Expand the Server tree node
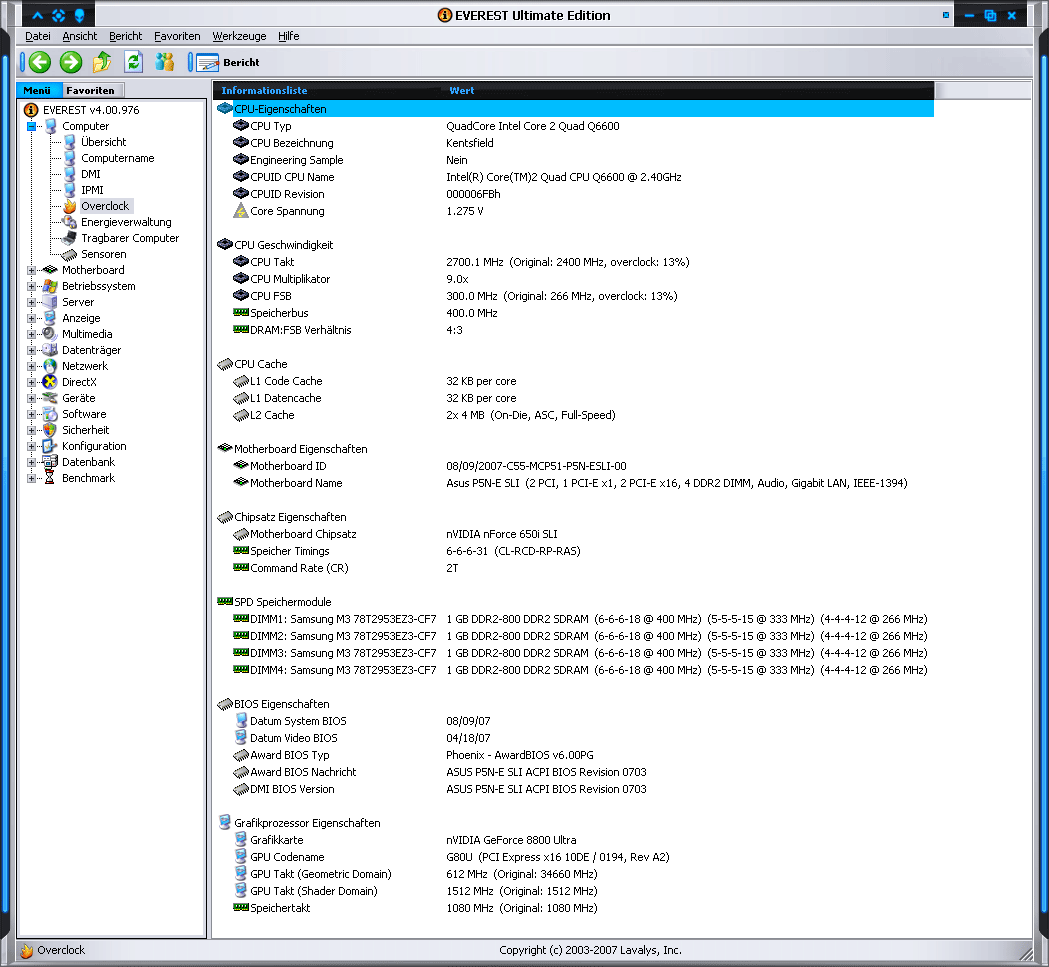Screen dimensions: 1049x967 pyautogui.click(x=31, y=302)
